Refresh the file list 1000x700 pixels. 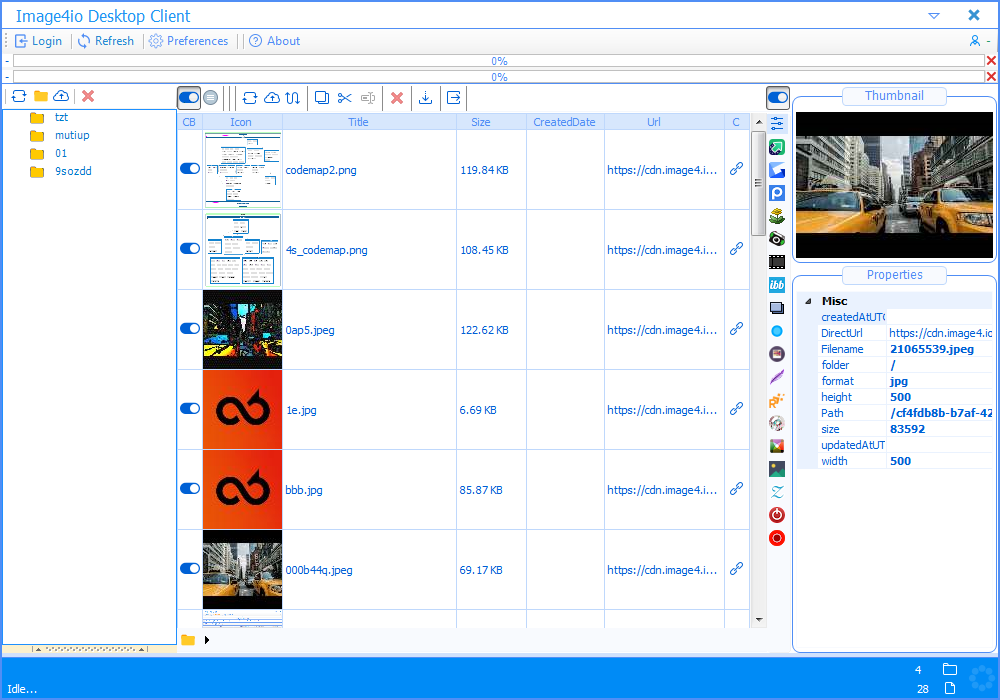pos(250,98)
